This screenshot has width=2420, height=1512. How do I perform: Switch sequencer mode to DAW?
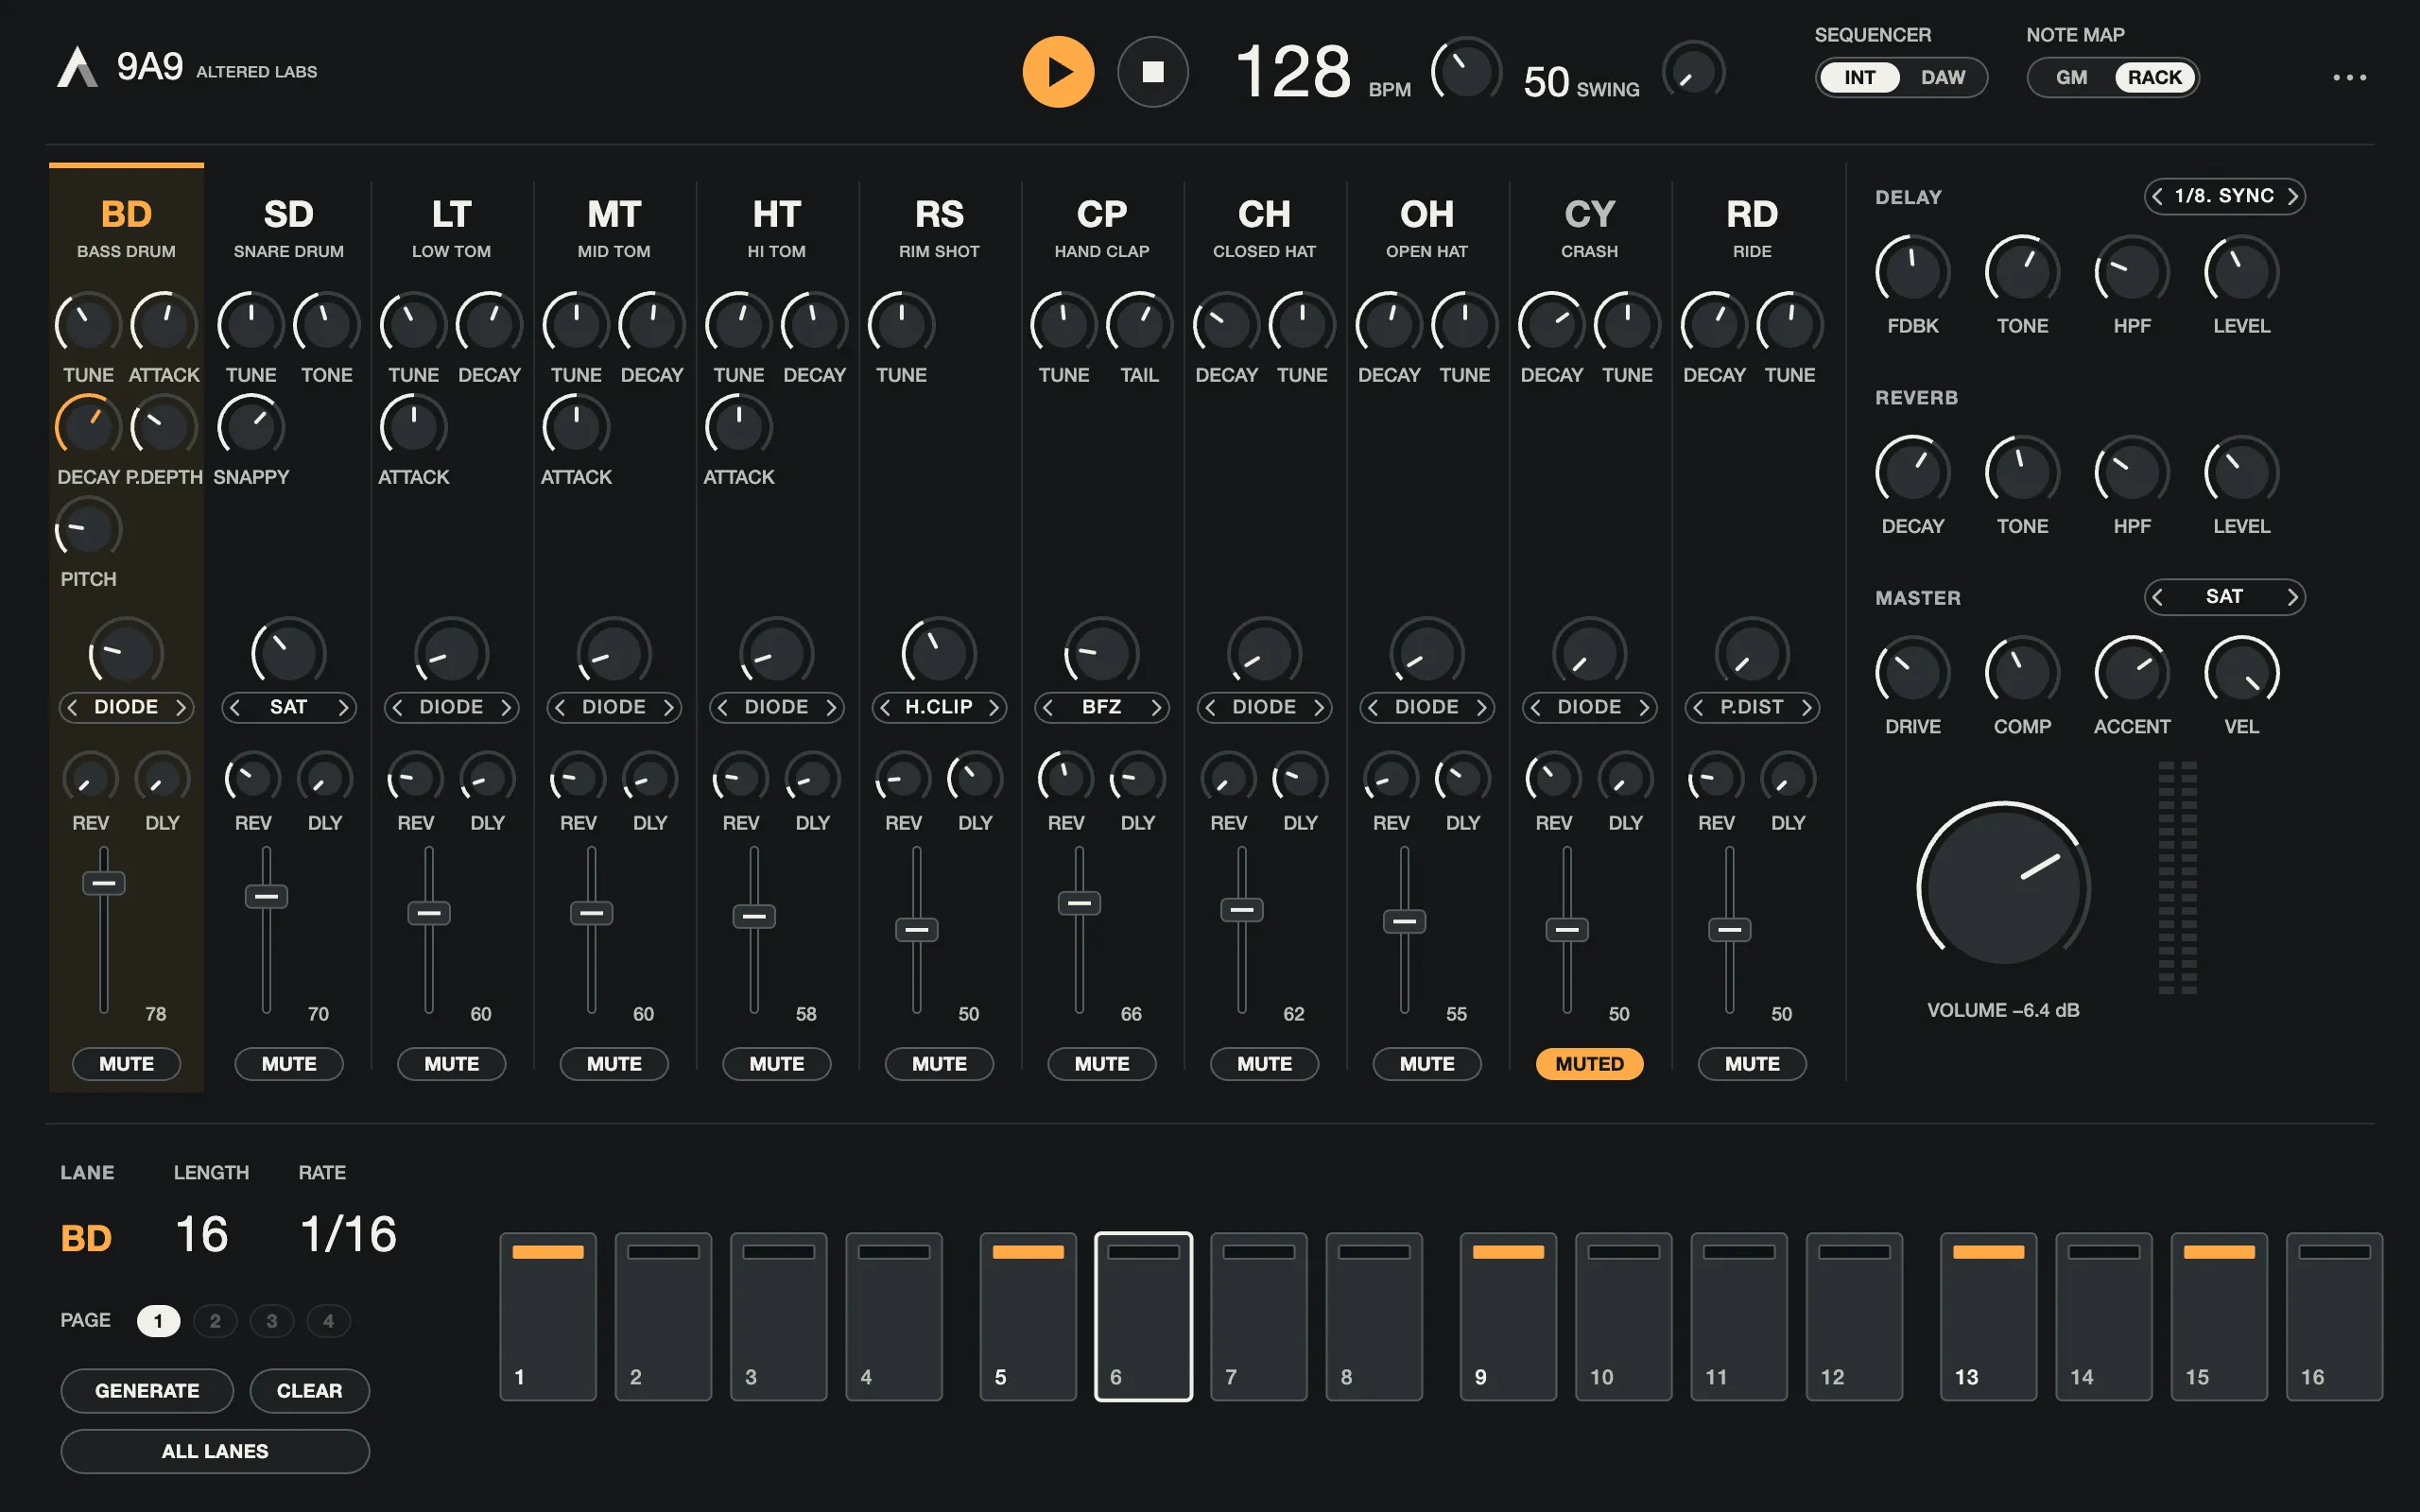point(1942,77)
